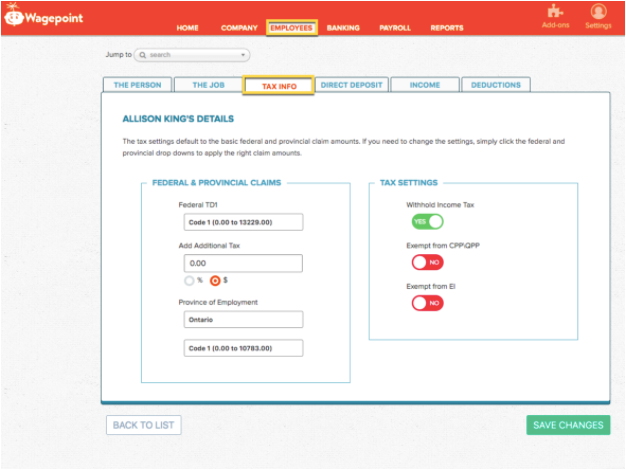Open the EMPLOYEES menu
This screenshot has width=626, height=470.
click(291, 28)
